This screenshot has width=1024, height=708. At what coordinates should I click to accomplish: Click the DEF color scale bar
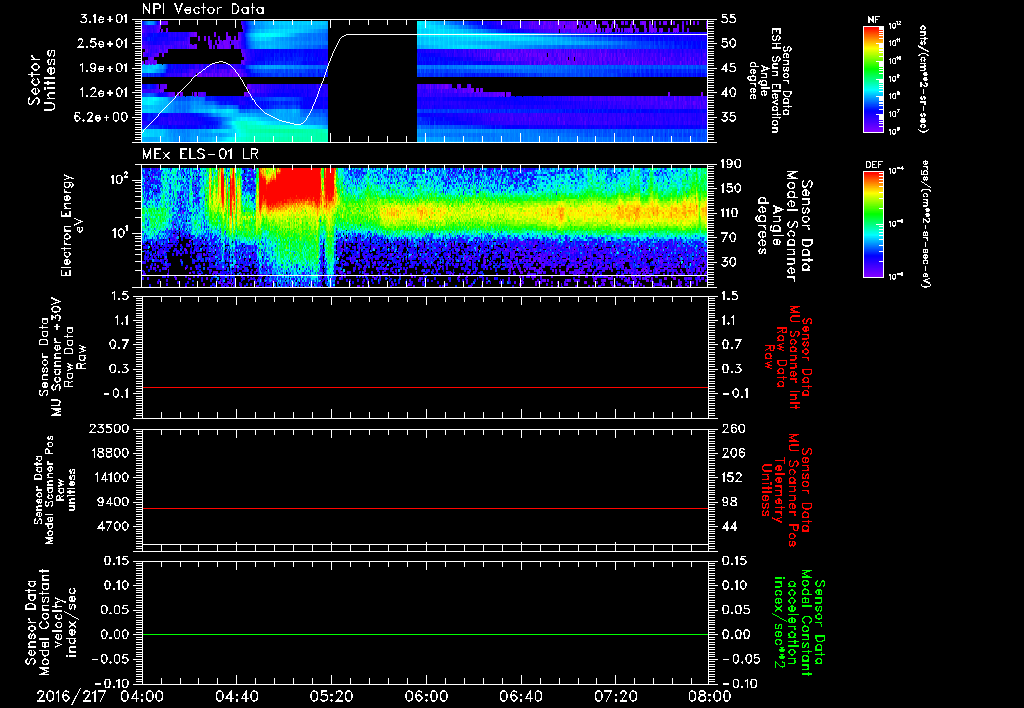873,224
